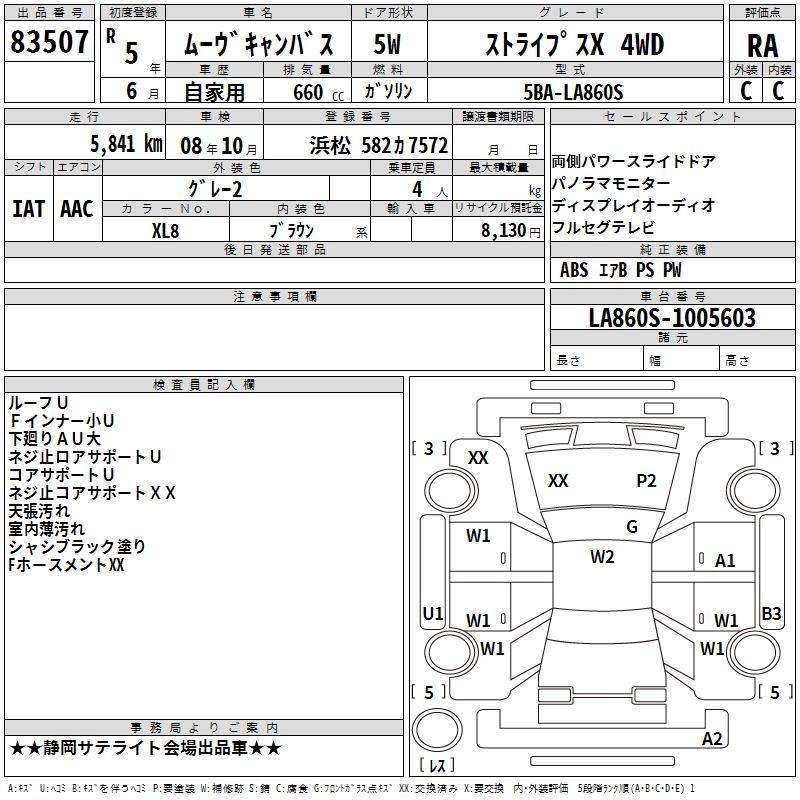
Task: Select the fuel type ガソリン
Action: pyautogui.click(x=388, y=91)
